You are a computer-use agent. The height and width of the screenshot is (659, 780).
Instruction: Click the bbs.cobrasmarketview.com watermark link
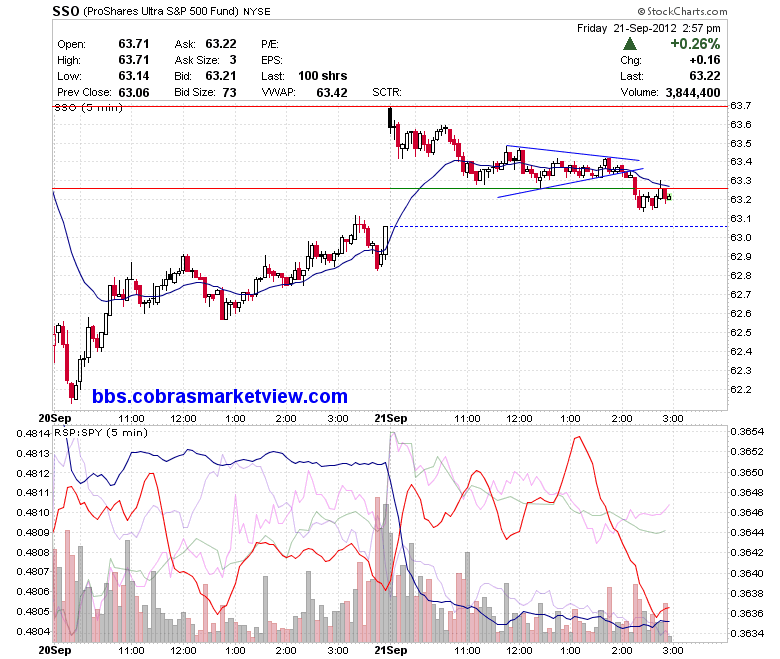point(219,396)
